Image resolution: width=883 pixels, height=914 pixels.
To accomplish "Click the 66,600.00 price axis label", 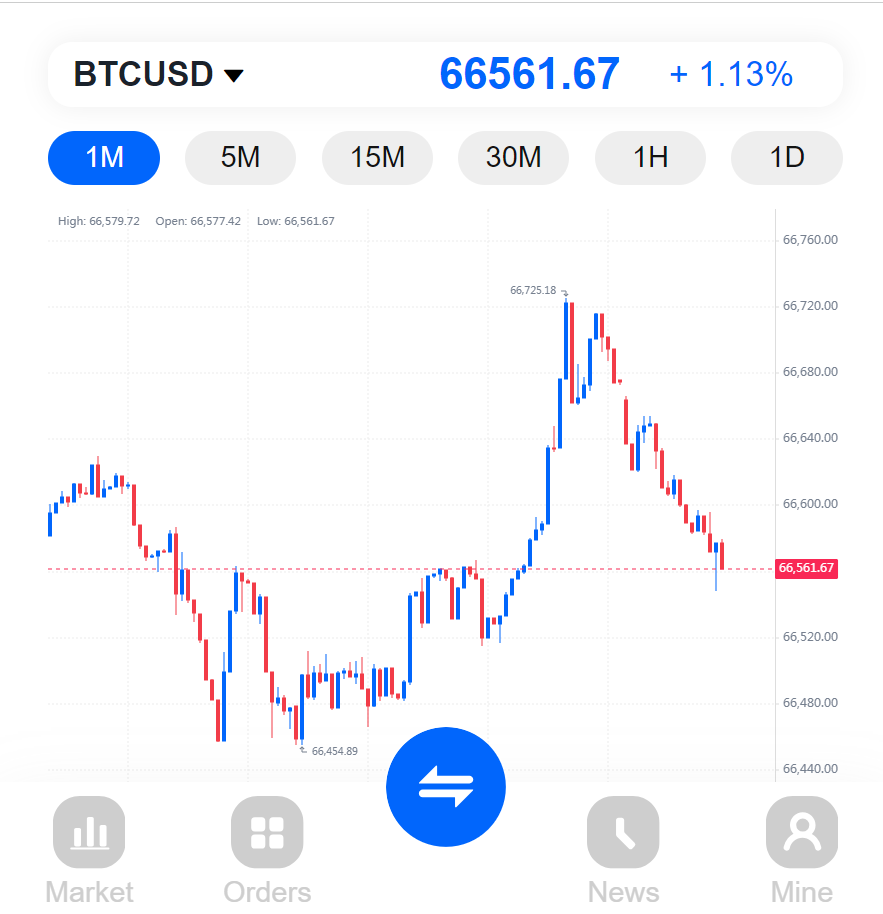I will tap(810, 504).
